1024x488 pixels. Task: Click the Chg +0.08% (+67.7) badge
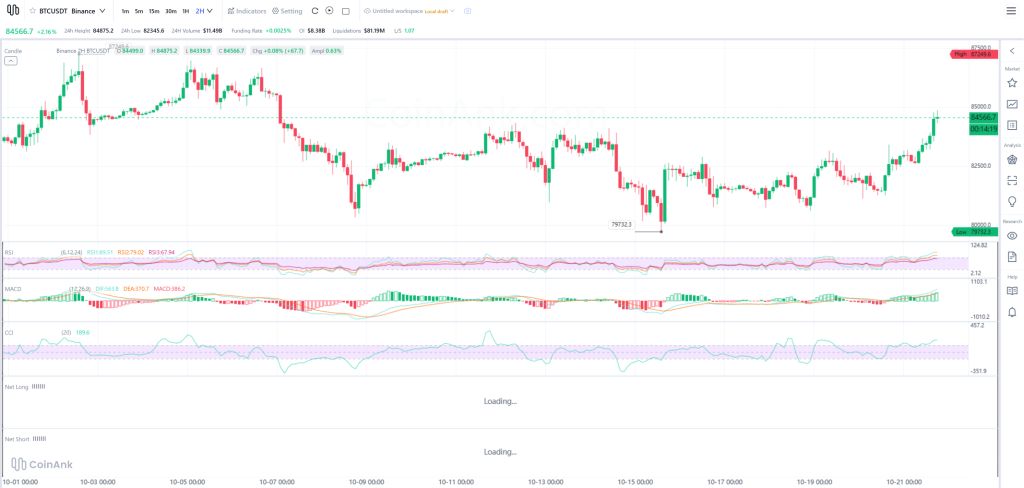[x=279, y=50]
